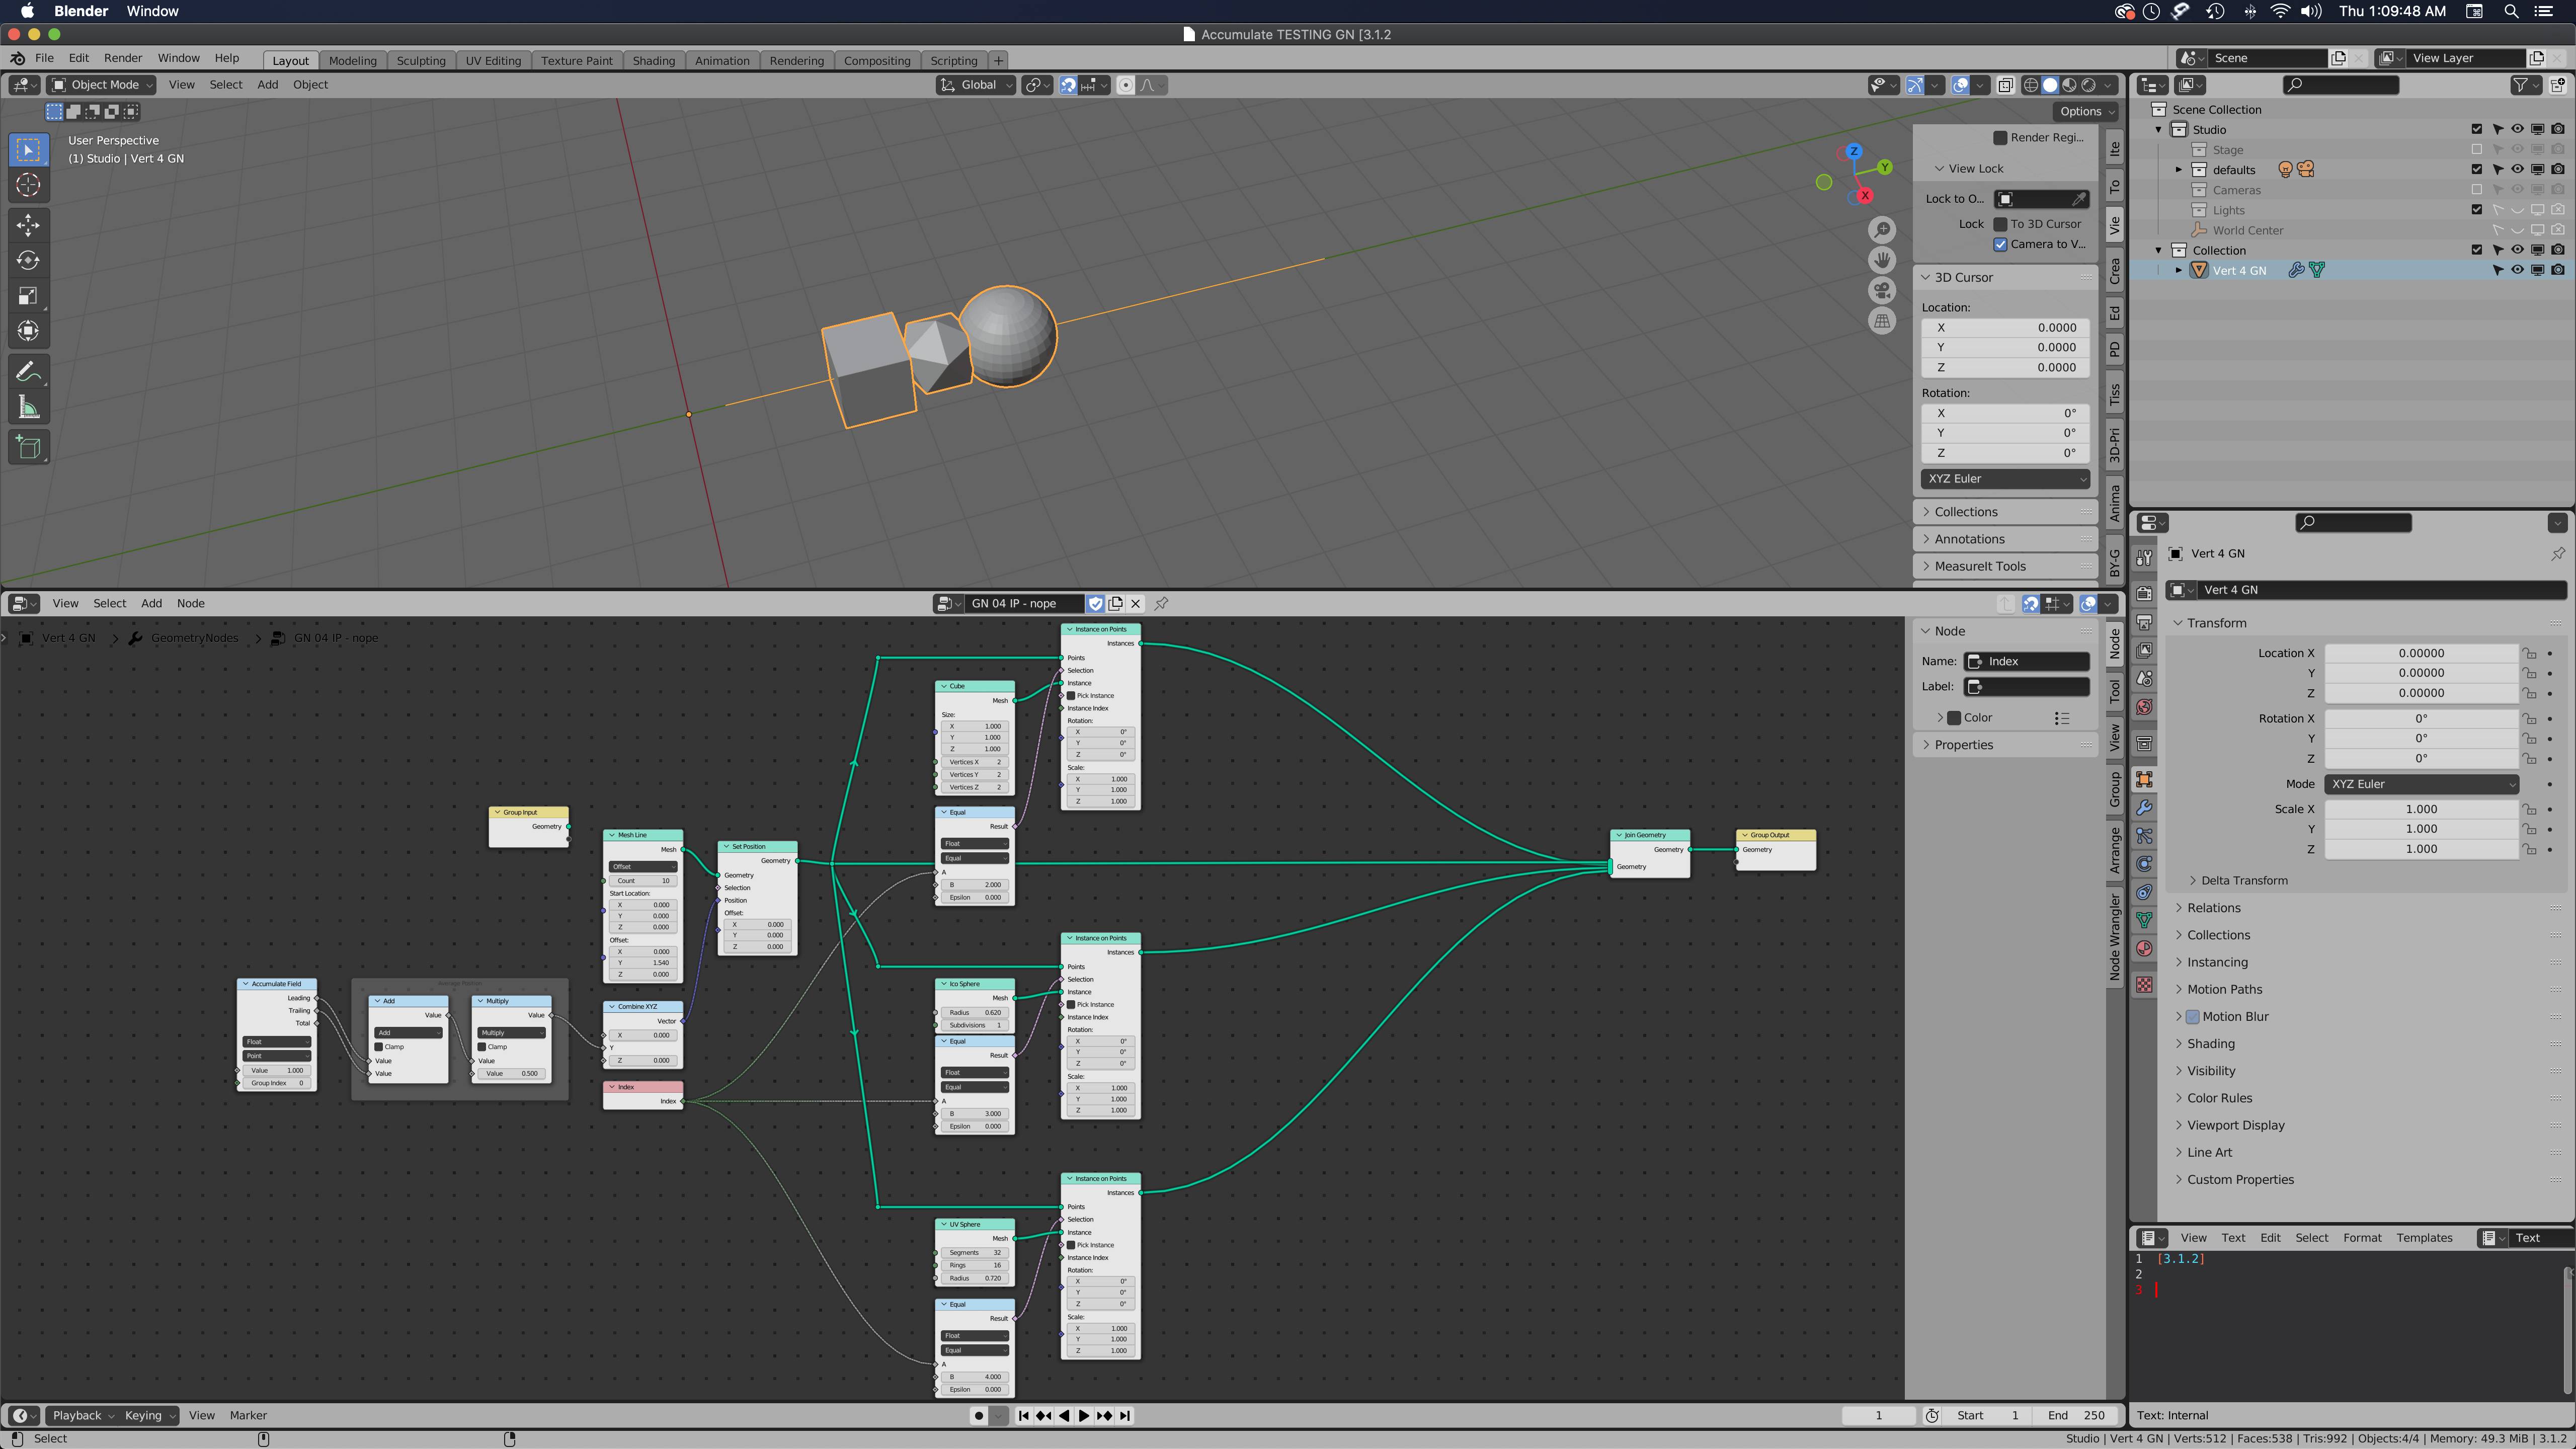Click the viewport pan hand gizmo
The image size is (2576, 1449).
(1882, 260)
